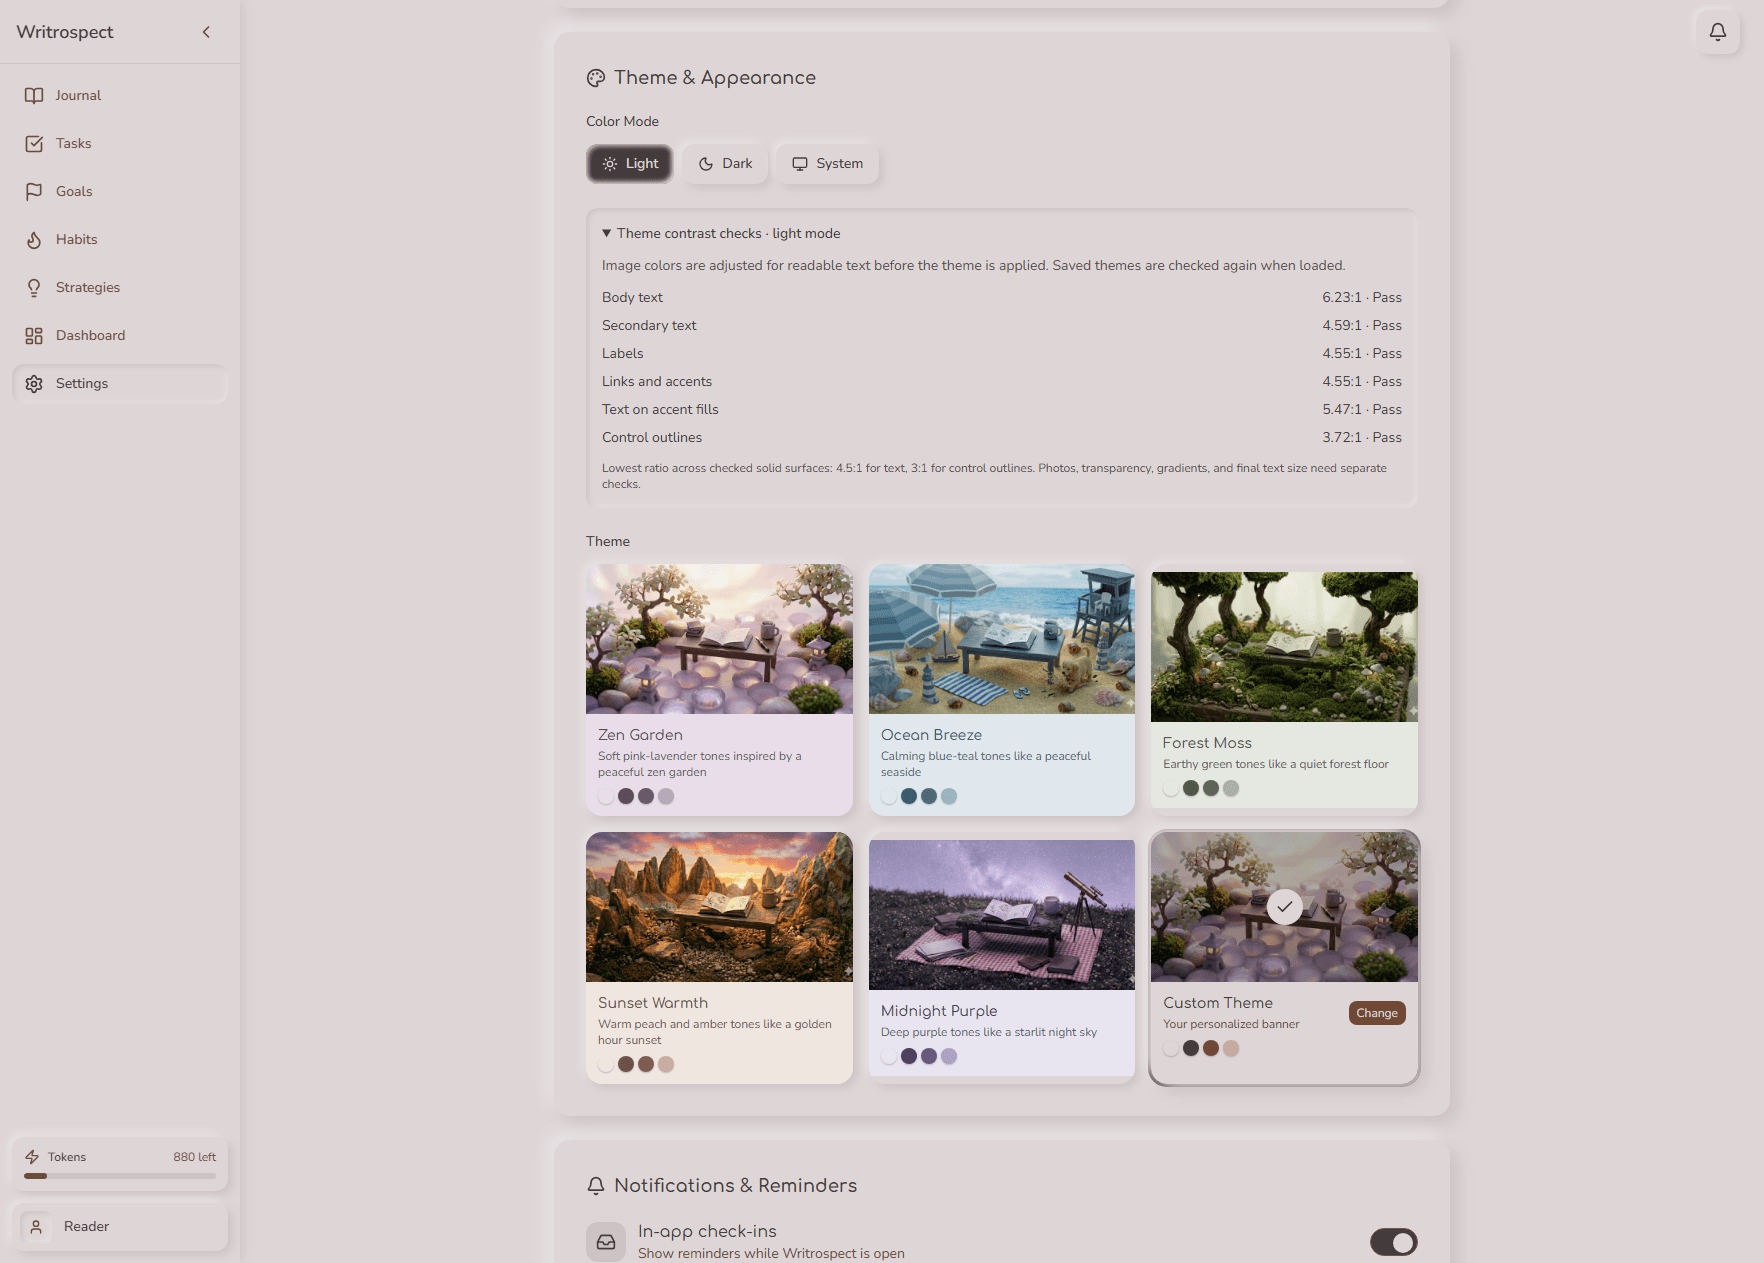Click the Body text contrast row
The width and height of the screenshot is (1764, 1263).
pos(1002,297)
